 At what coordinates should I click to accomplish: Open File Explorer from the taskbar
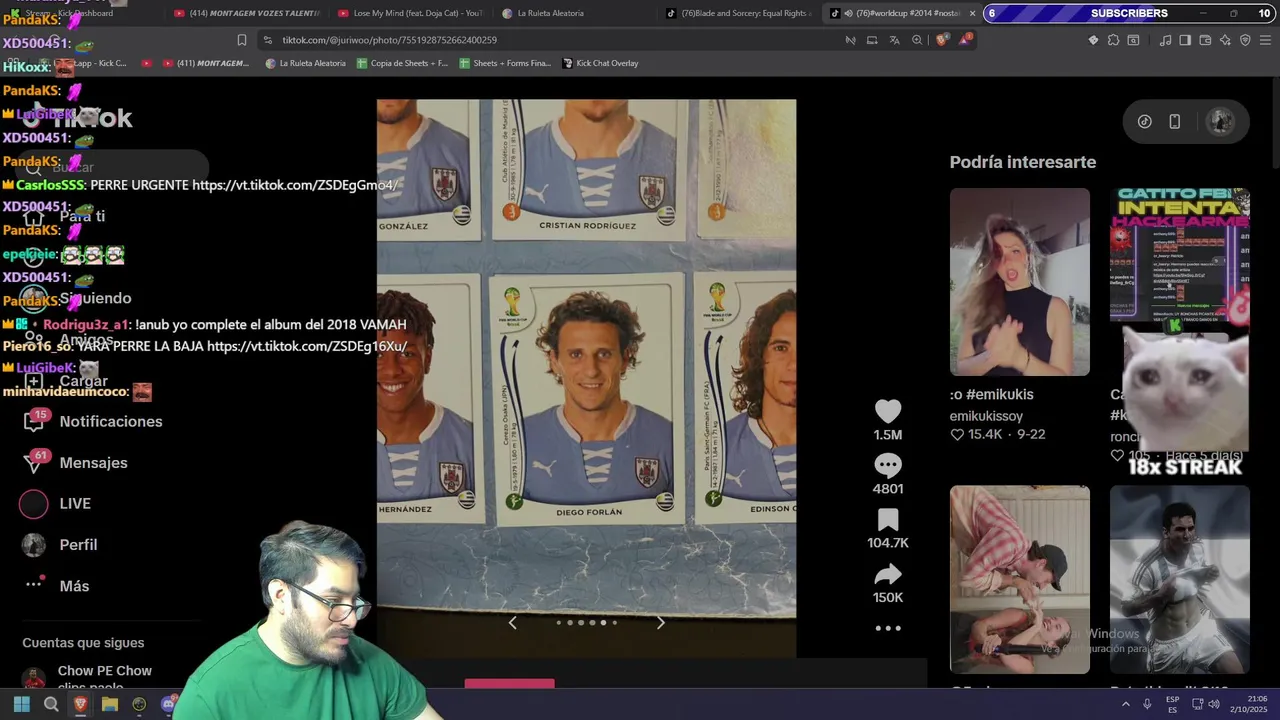point(110,704)
